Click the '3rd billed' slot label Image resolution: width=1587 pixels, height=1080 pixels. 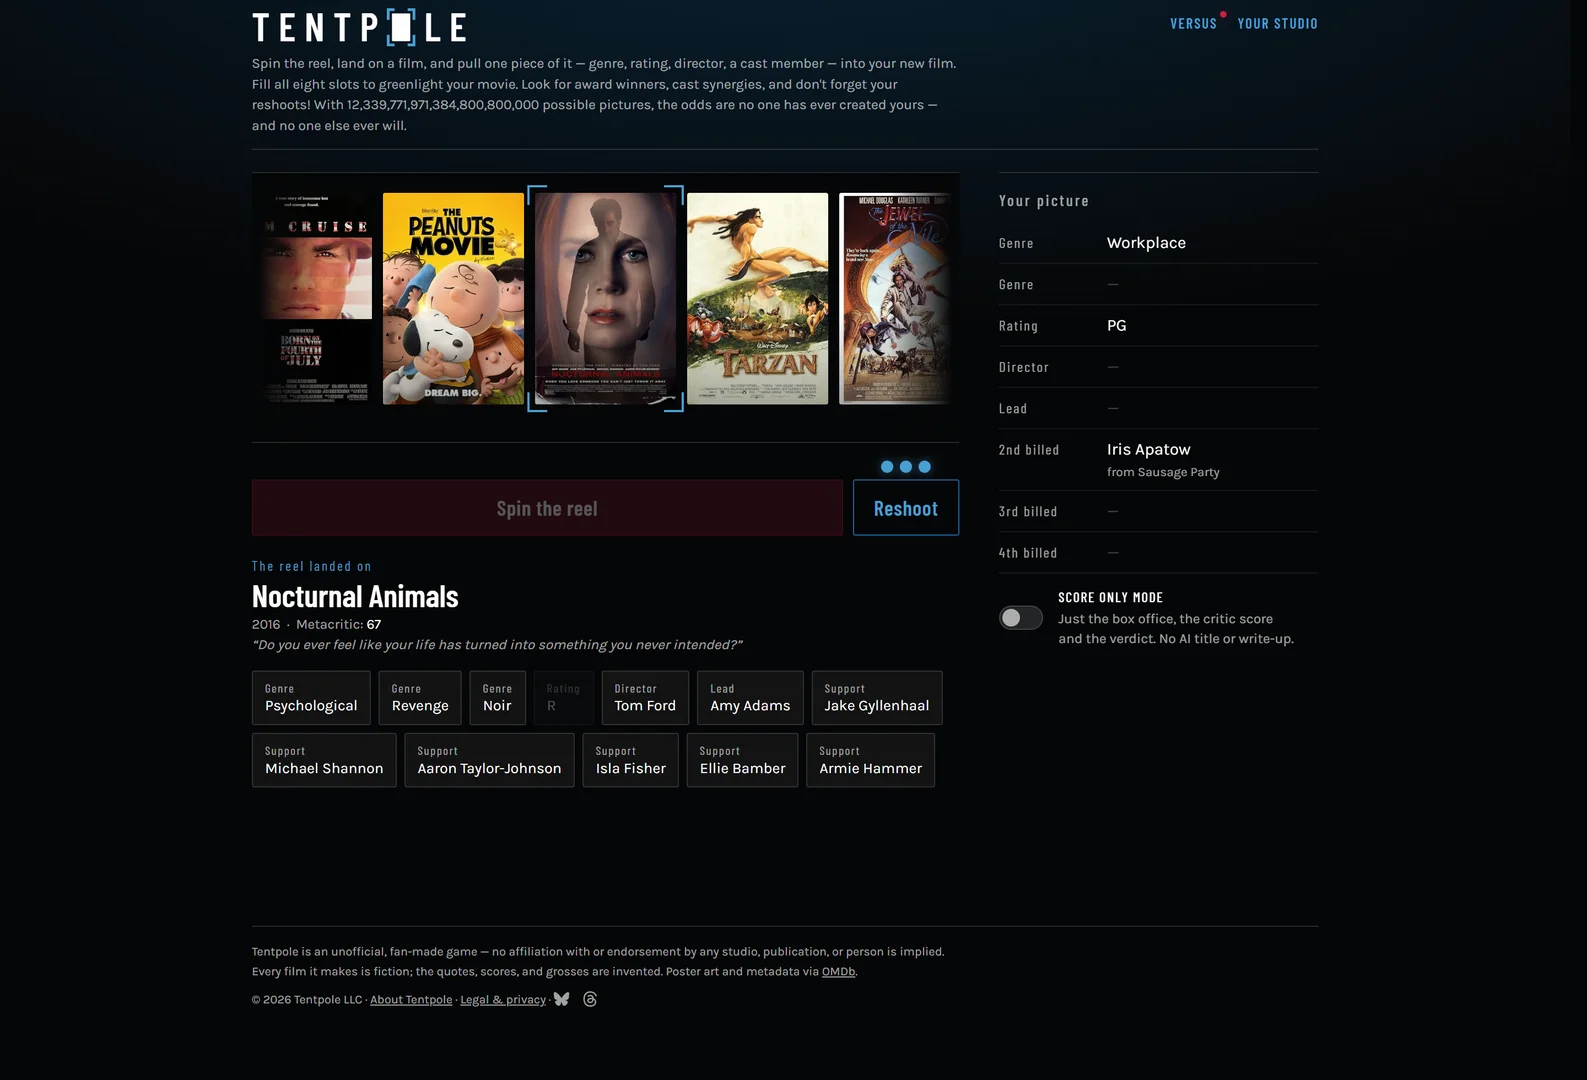[x=1028, y=512]
